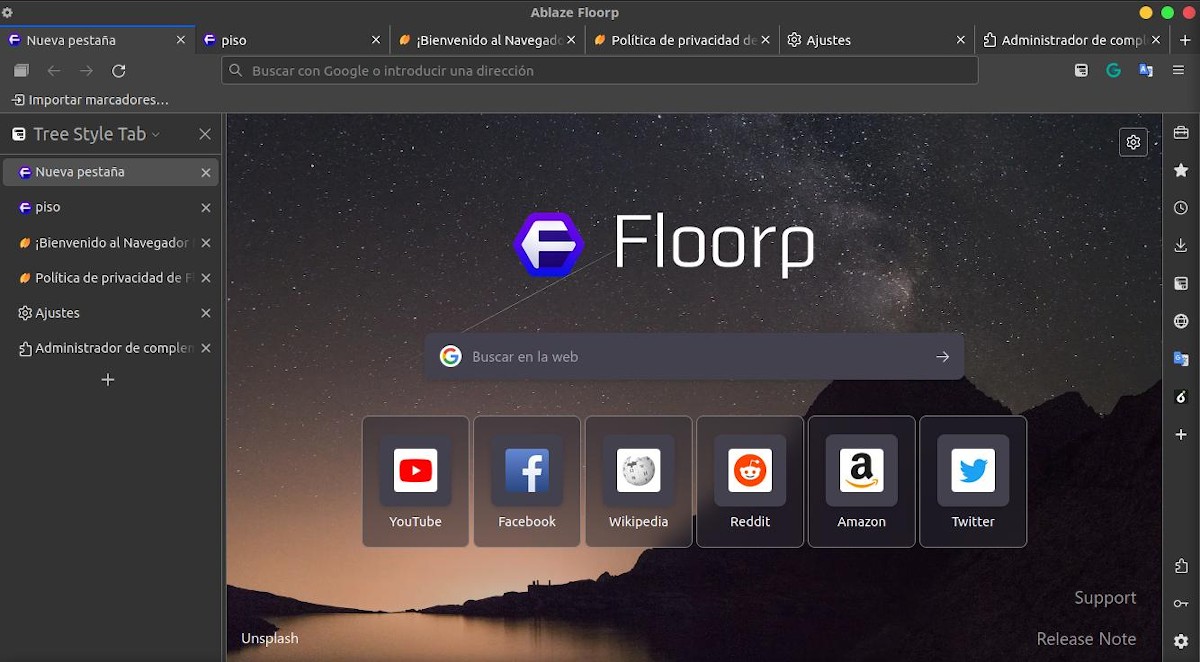Viewport: 1200px width, 662px height.
Task: Close 'Ajustes' tab in the tree list
Action: click(x=206, y=313)
